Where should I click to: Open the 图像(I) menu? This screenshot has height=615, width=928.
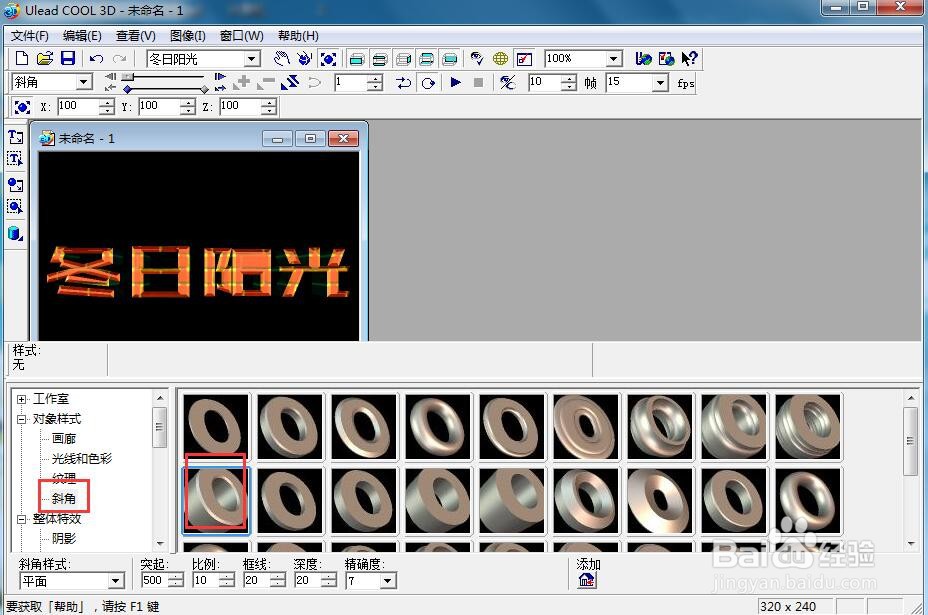(188, 36)
